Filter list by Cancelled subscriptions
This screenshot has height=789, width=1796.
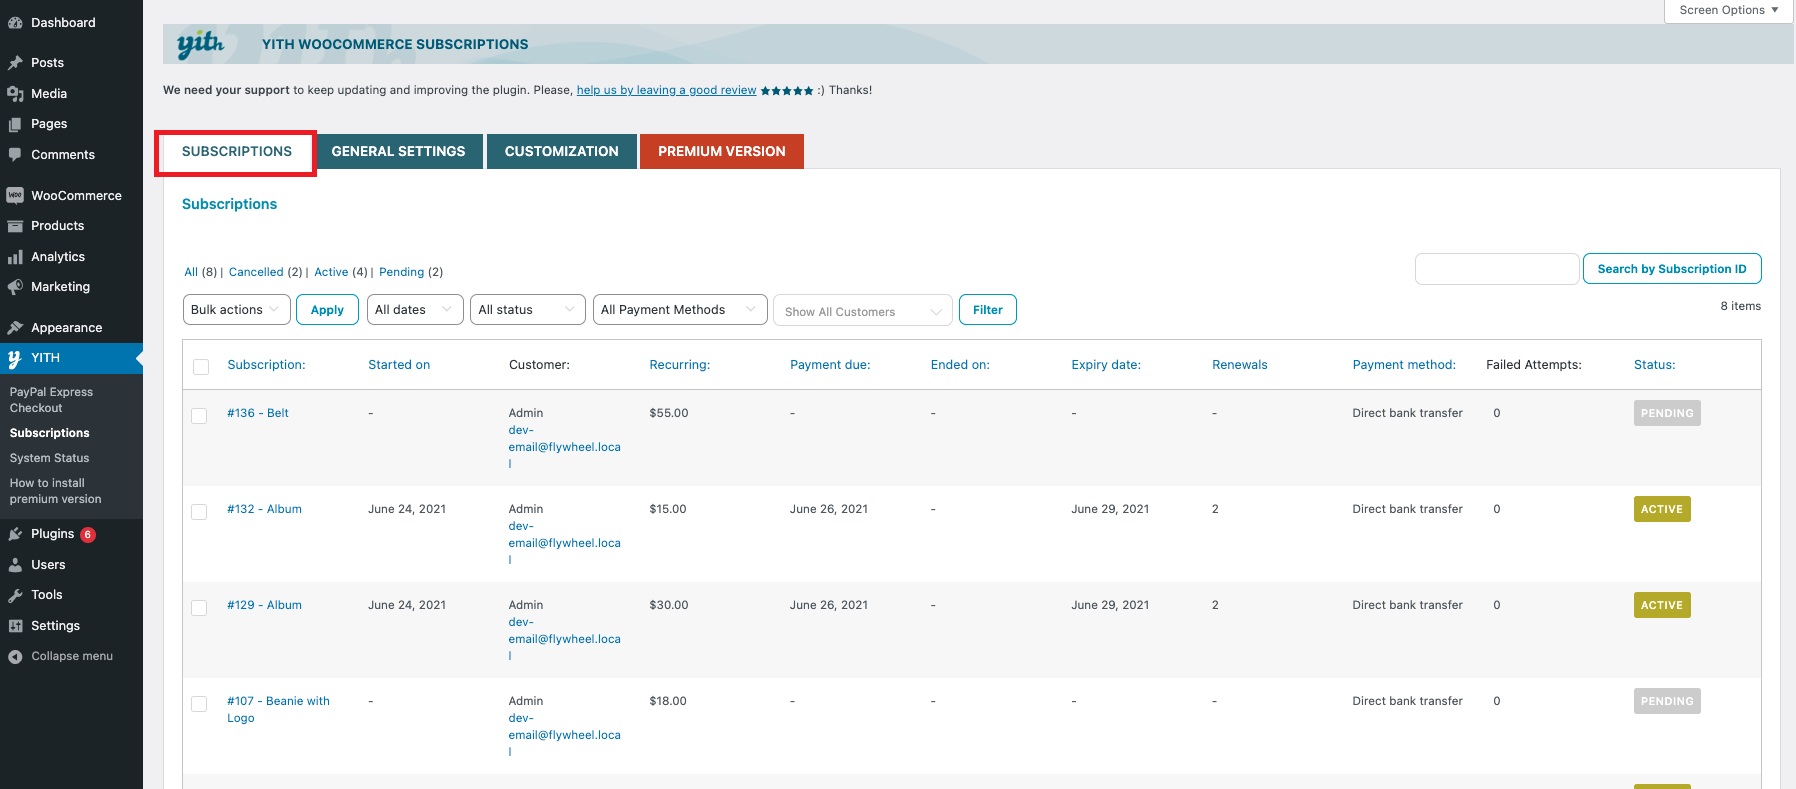click(x=256, y=272)
